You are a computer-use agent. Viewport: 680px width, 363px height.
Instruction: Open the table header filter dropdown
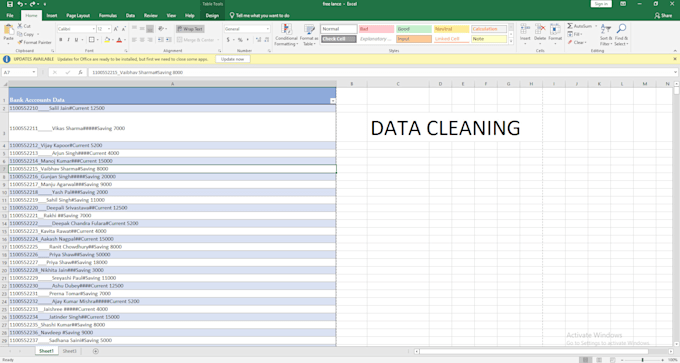tap(333, 101)
